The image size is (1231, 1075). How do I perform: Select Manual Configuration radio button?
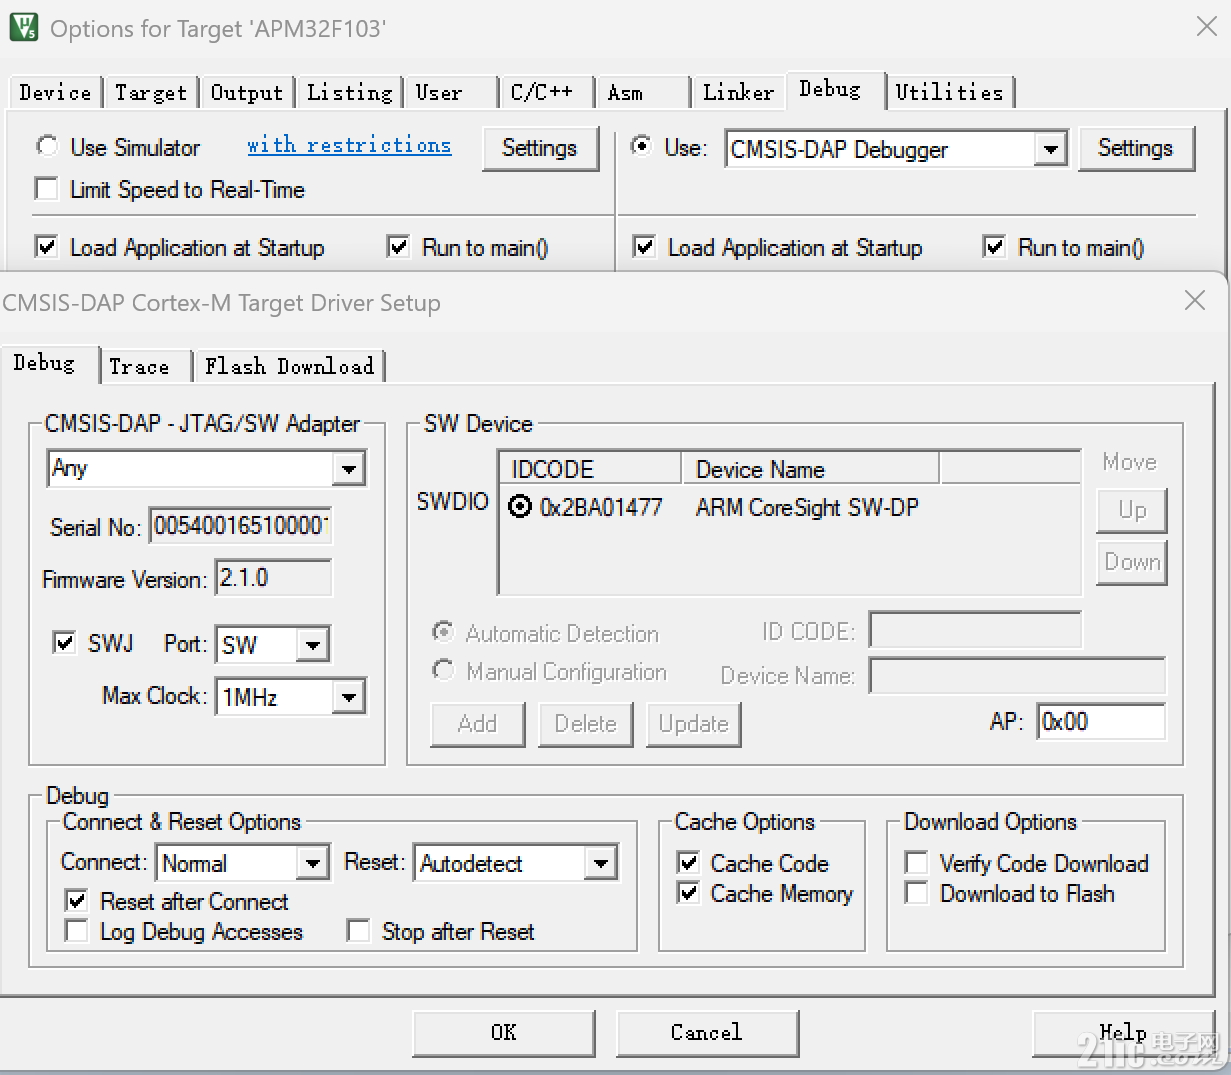442,670
